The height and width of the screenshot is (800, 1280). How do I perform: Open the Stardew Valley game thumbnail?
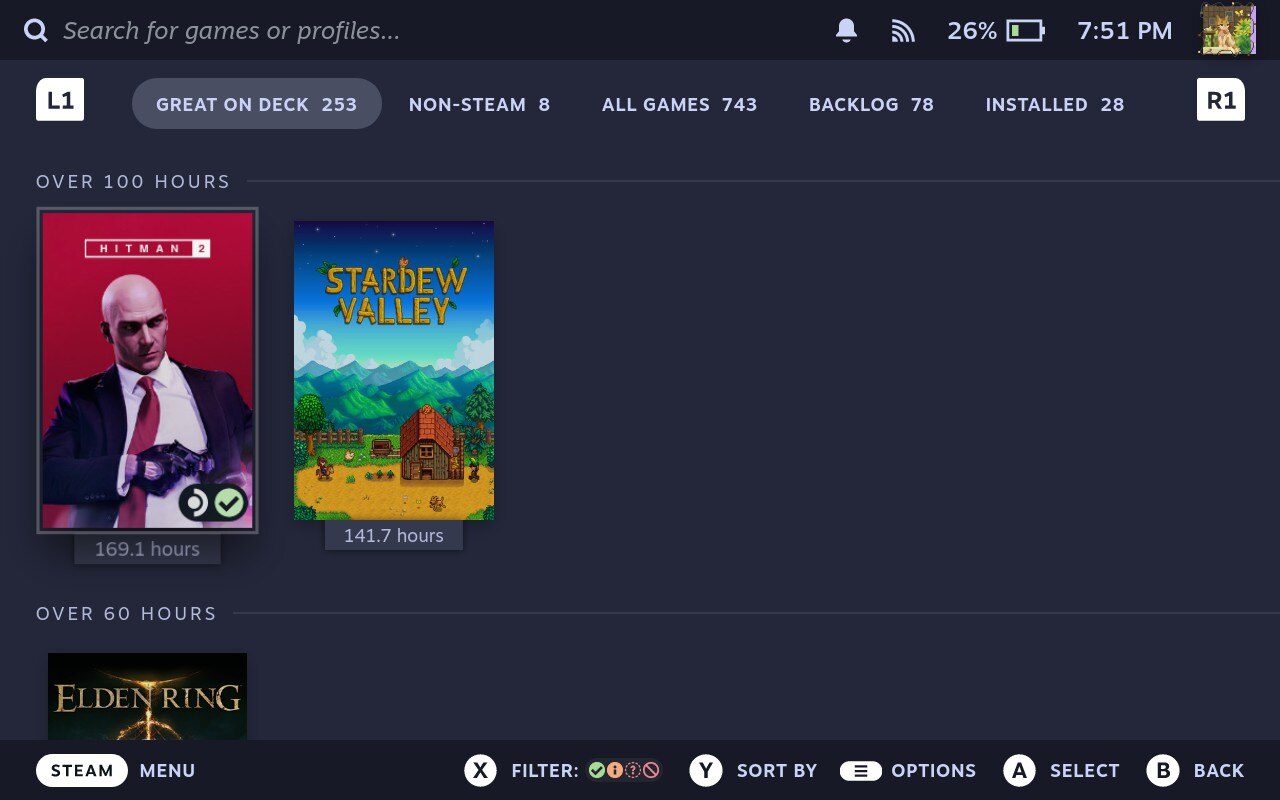(x=393, y=370)
